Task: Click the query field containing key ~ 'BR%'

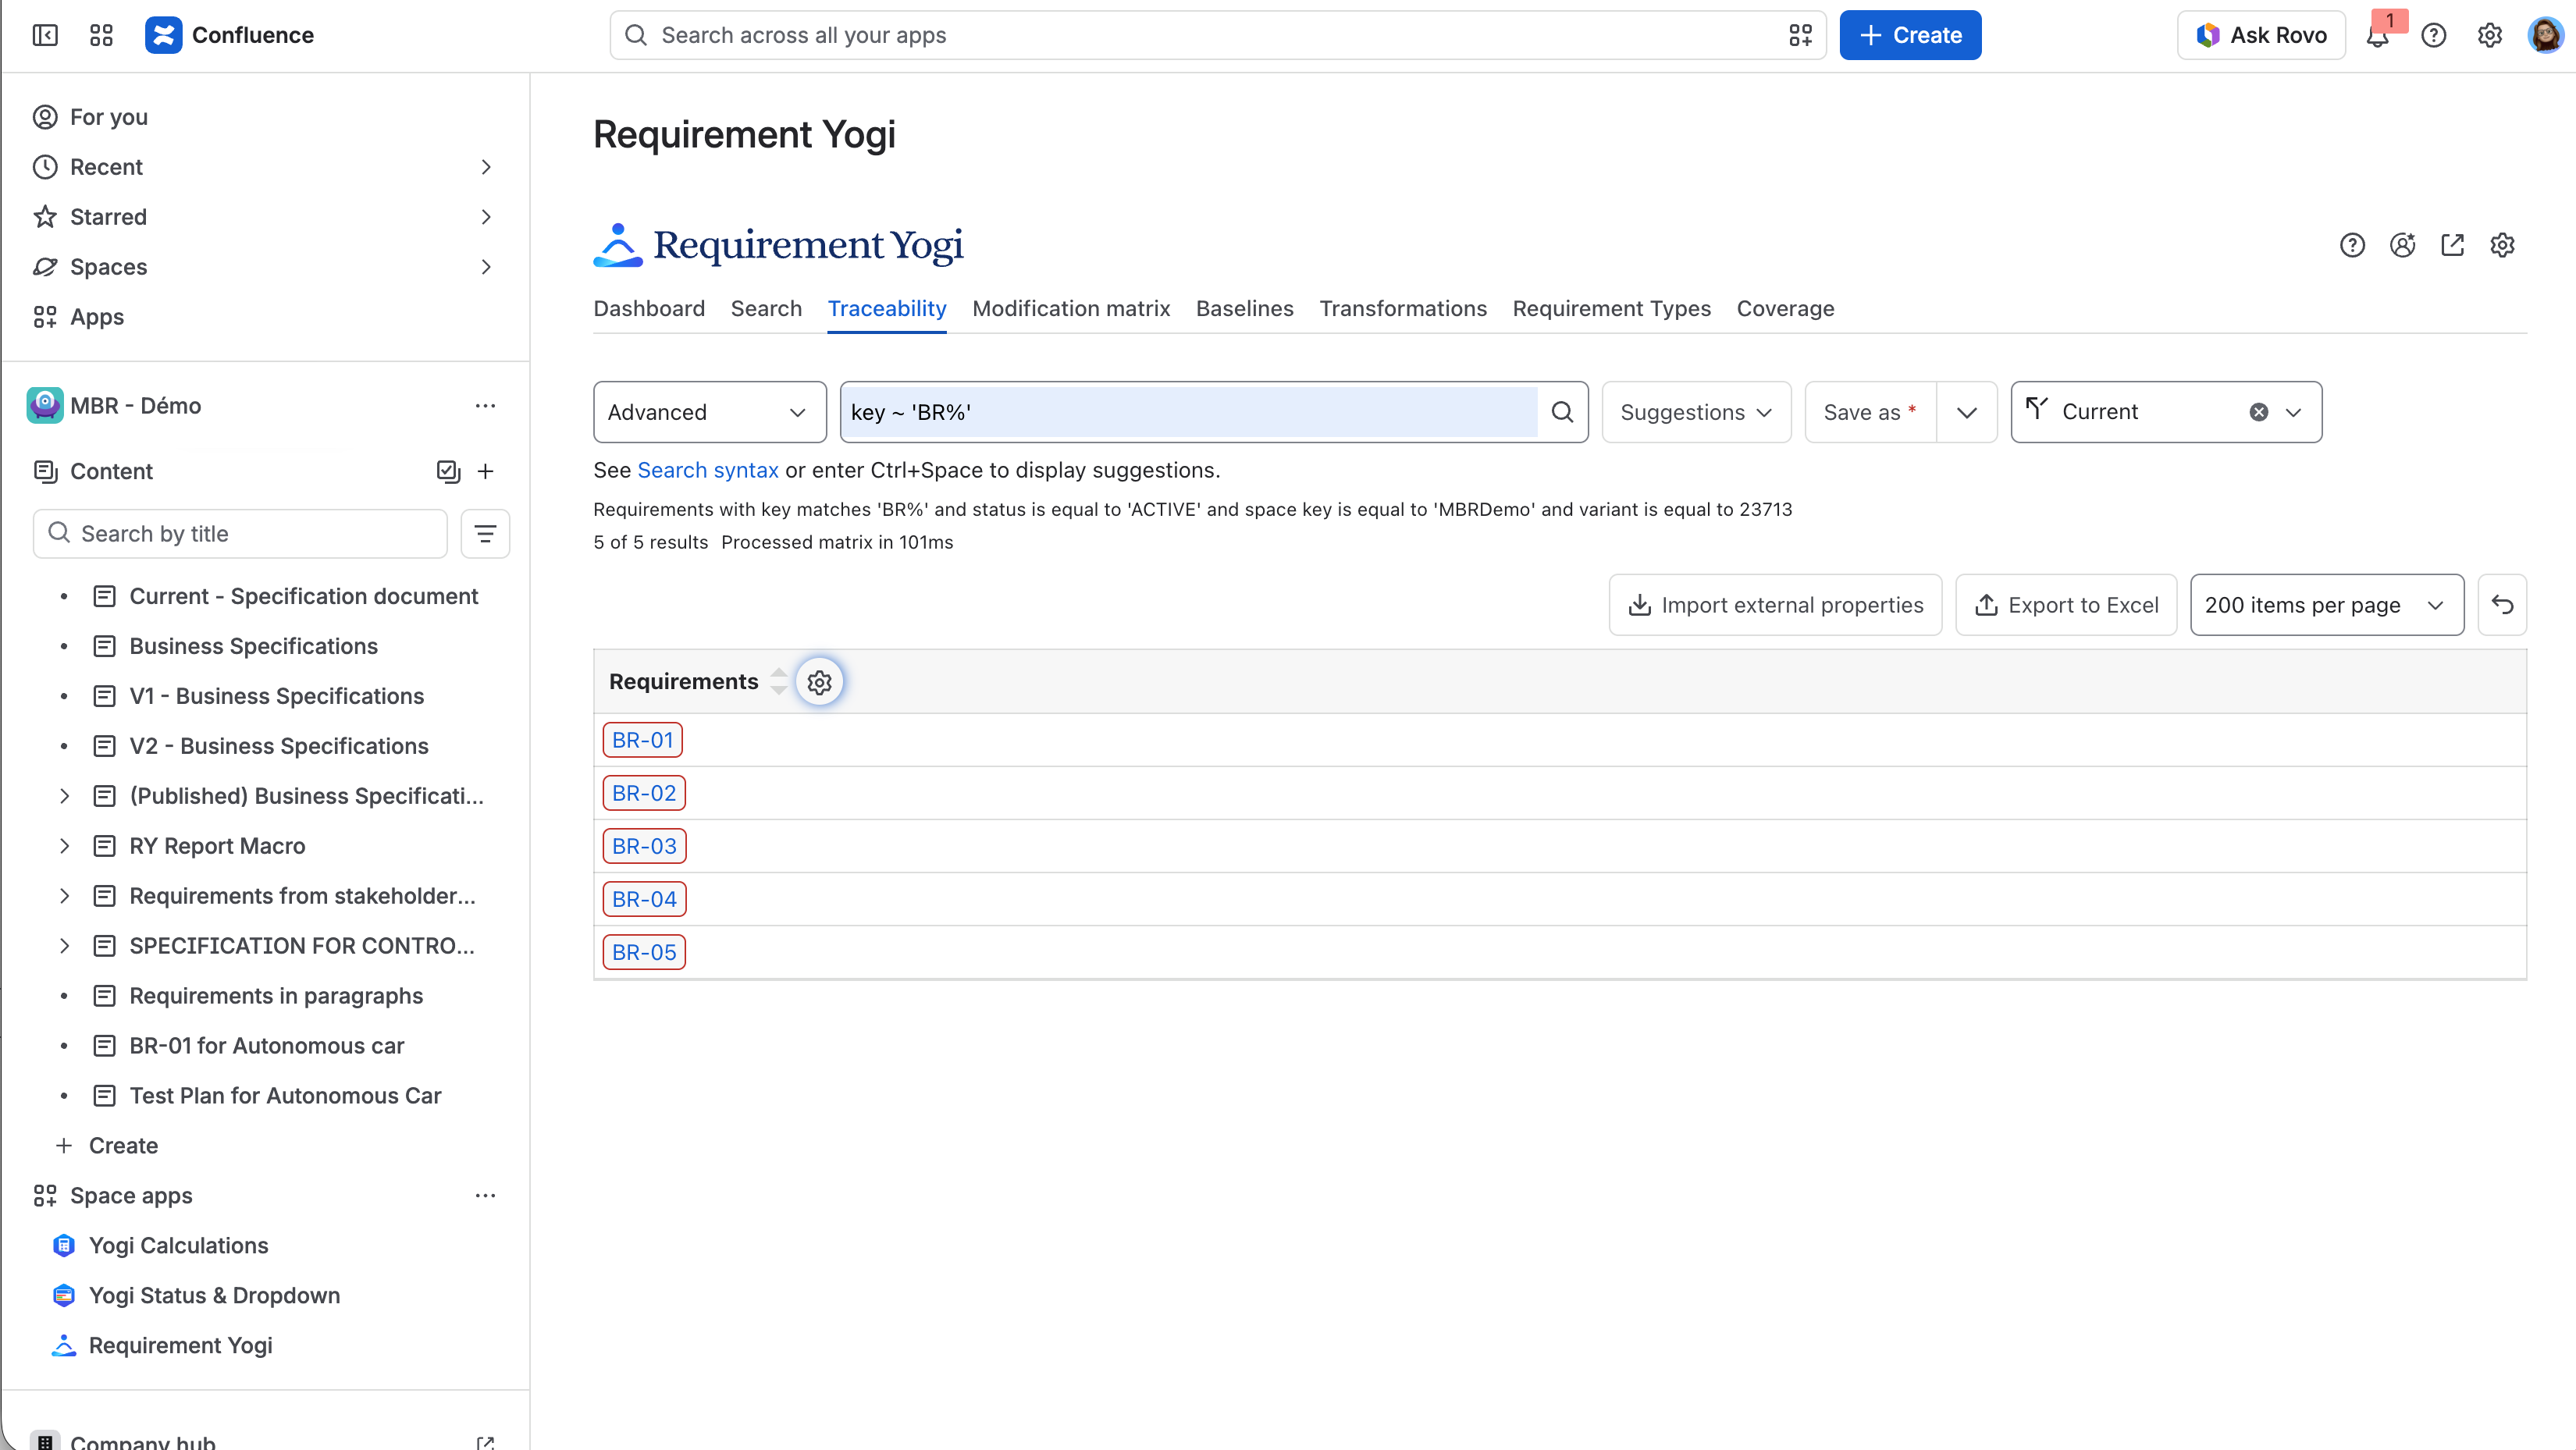Action: tap(1189, 412)
